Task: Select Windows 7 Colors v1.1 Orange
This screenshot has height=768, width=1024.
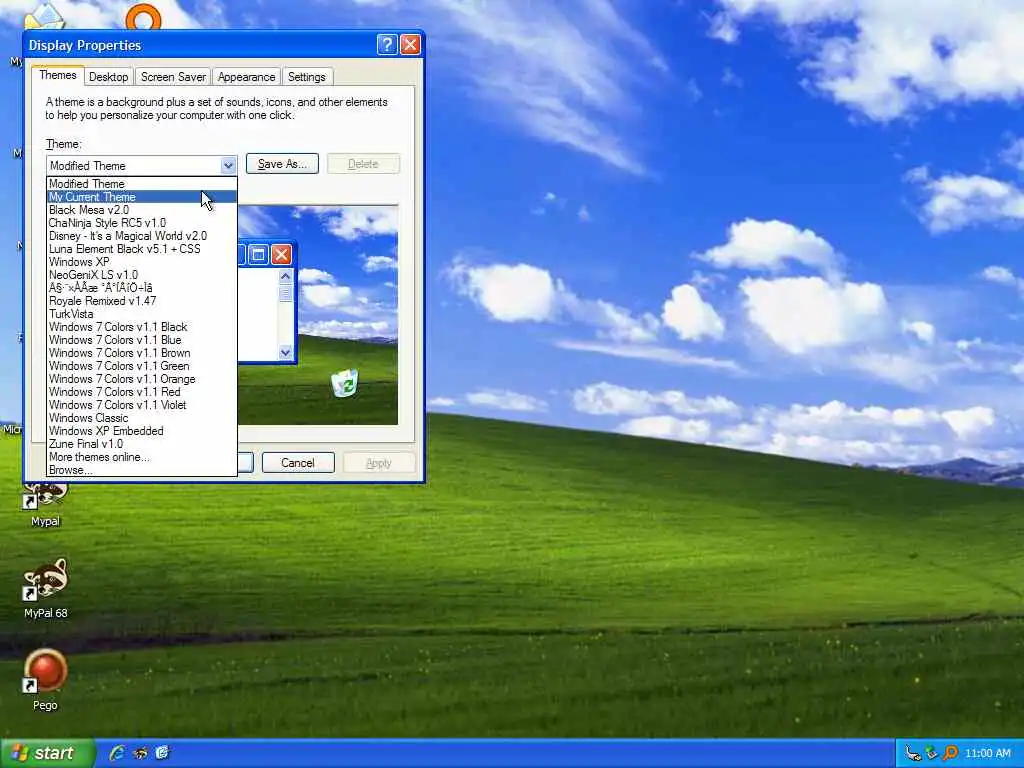Action: point(142,379)
